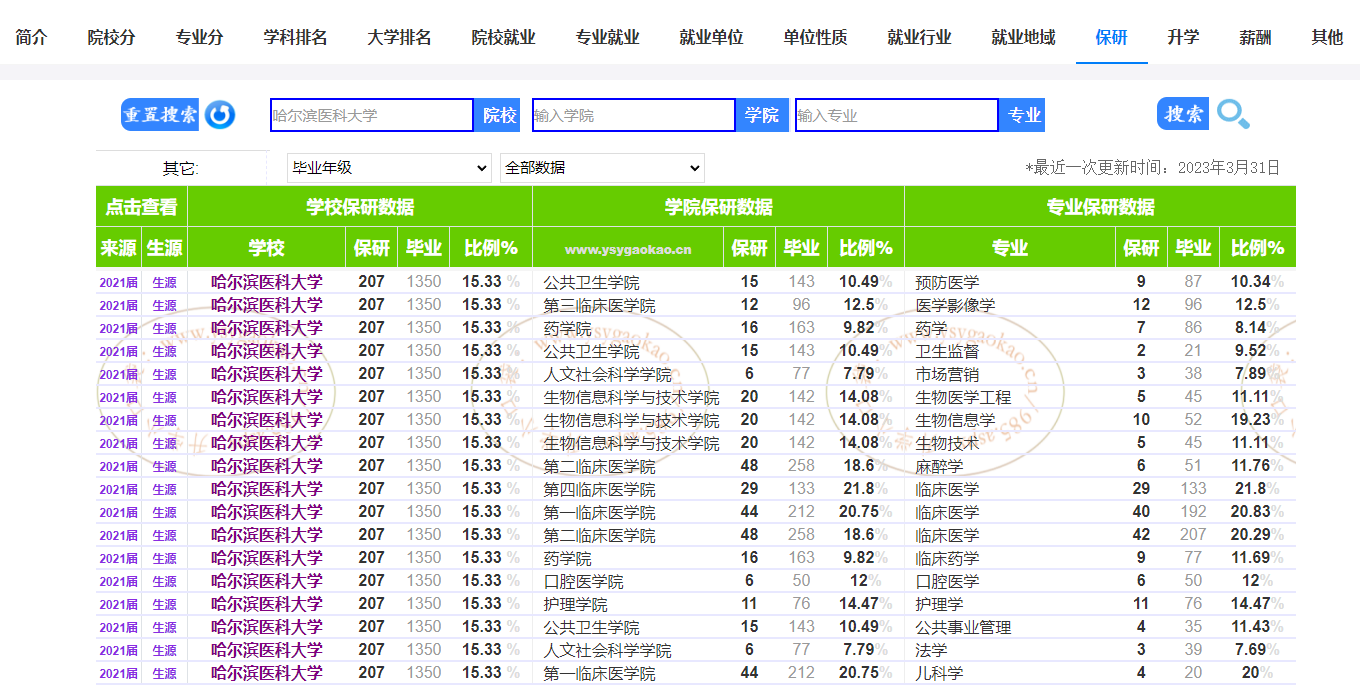
Task: Click the 卫生监督 major cell
Action: [x=948, y=352]
